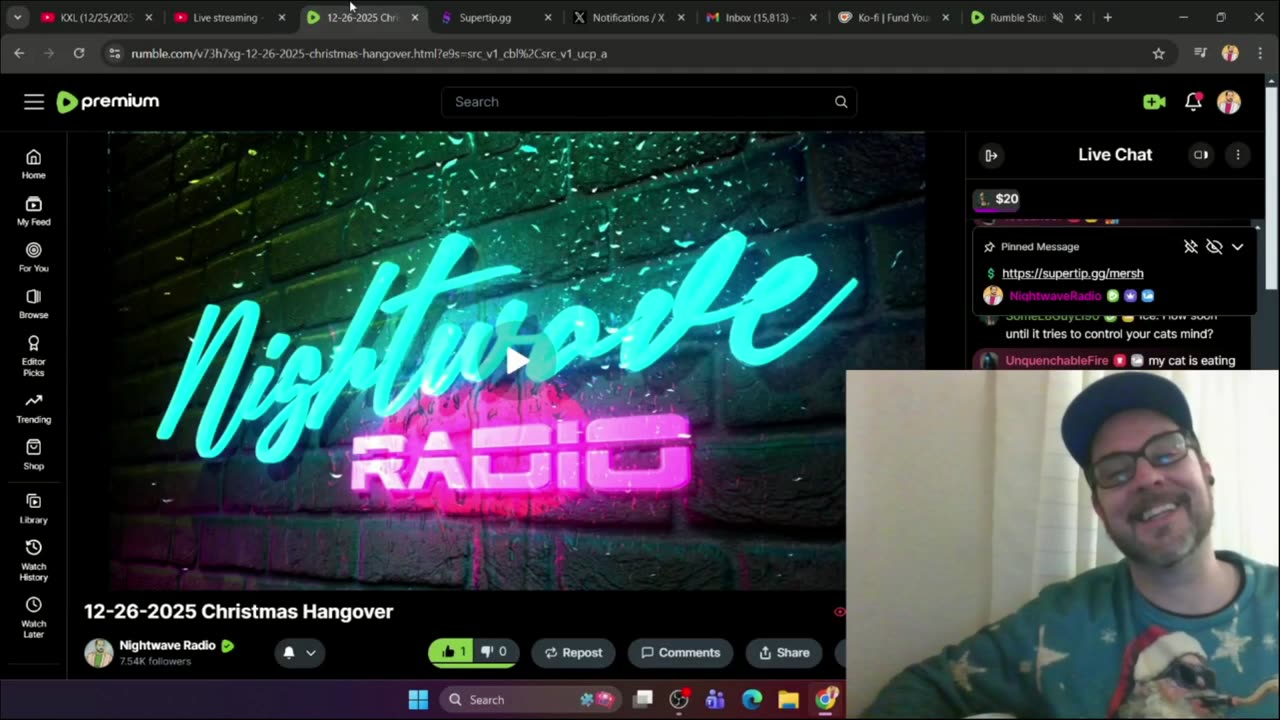View site information icon in address bar
Screen dimensions: 1280x720
tap(114, 54)
